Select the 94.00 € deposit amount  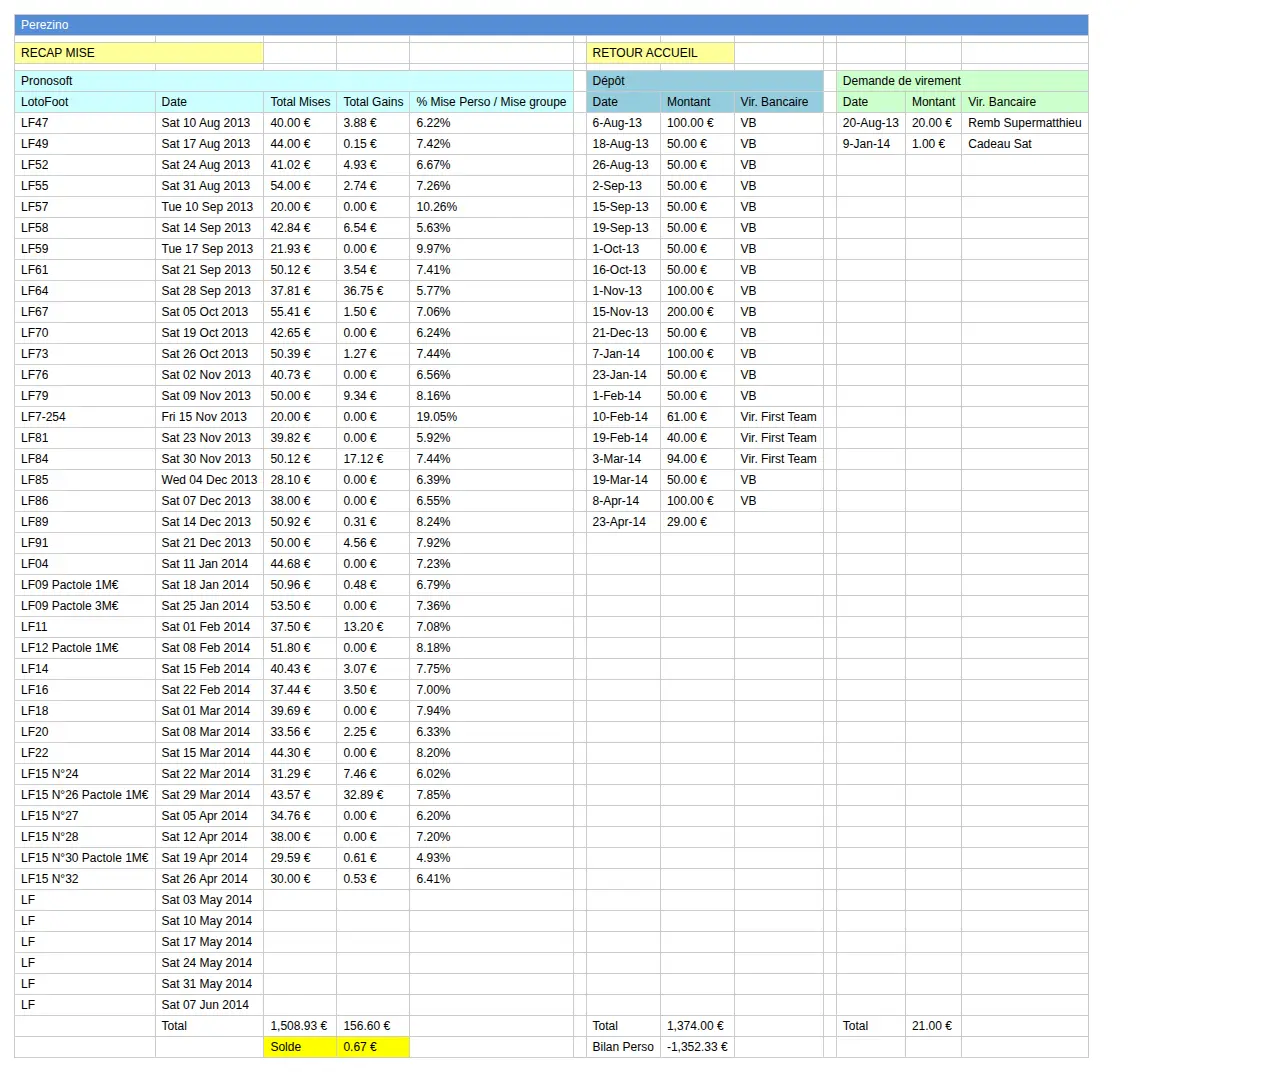pos(697,459)
